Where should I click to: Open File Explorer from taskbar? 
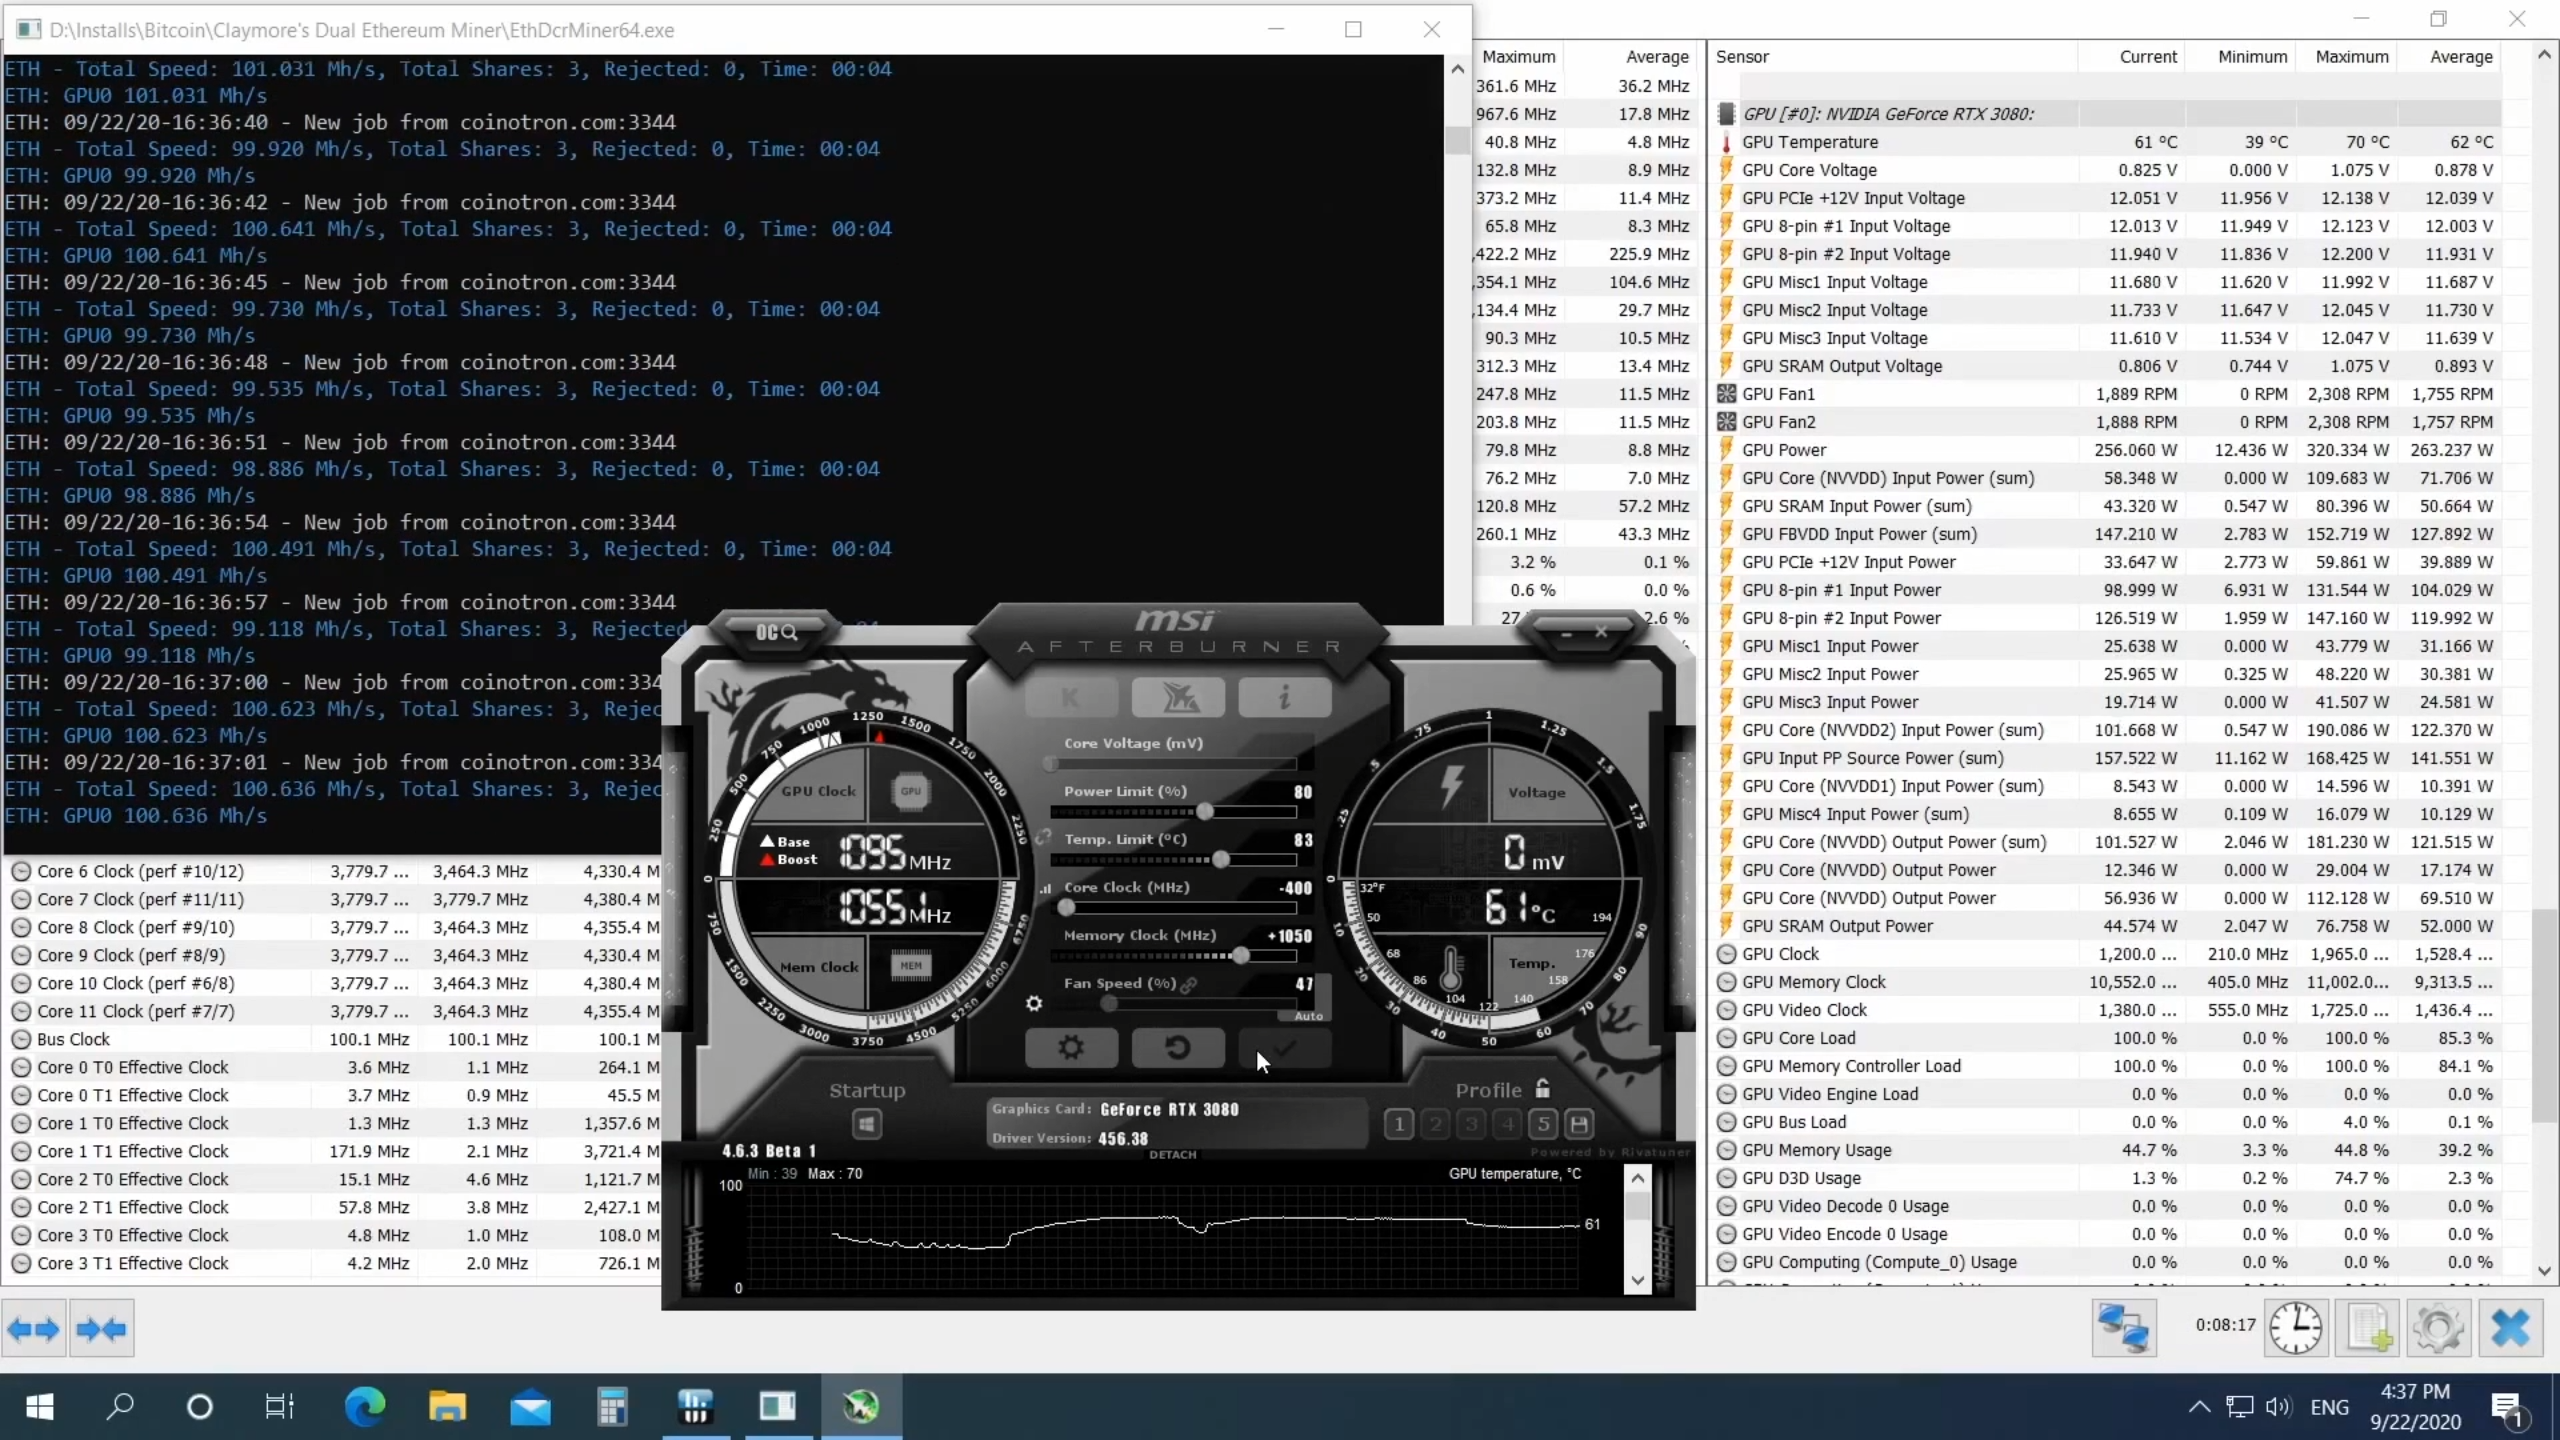point(447,1407)
